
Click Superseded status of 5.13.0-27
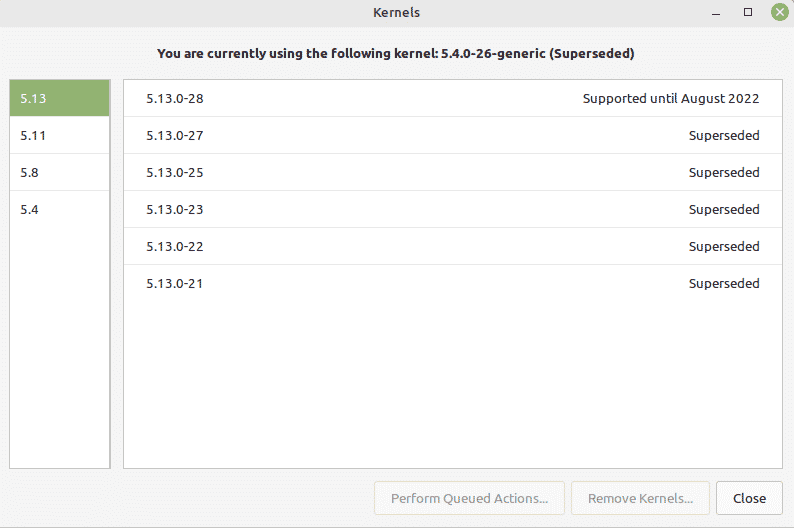click(724, 135)
